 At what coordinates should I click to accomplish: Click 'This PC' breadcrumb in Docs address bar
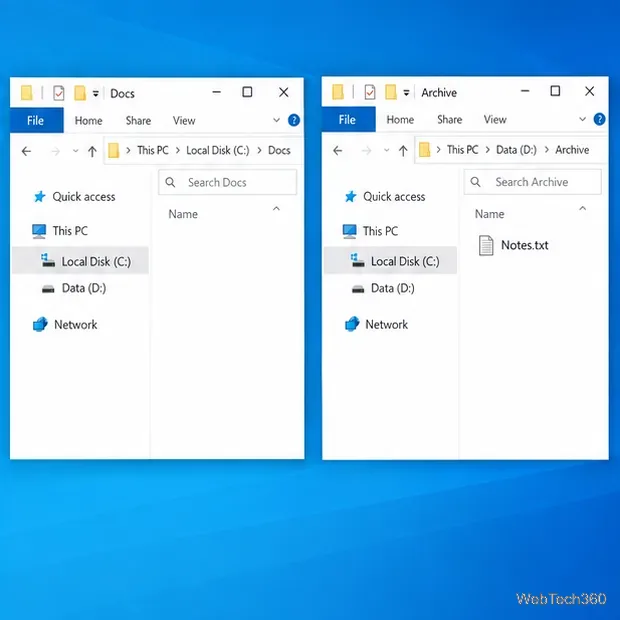tap(153, 150)
